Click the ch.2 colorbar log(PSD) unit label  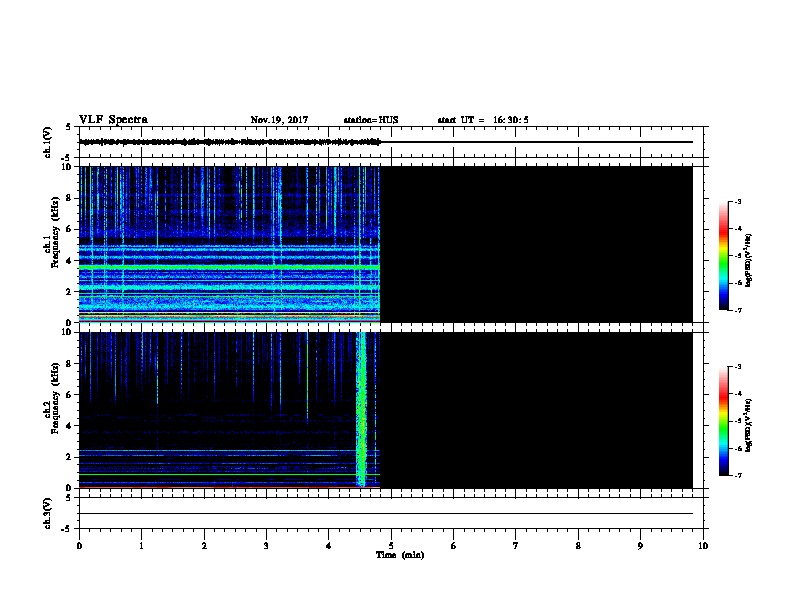[x=748, y=425]
